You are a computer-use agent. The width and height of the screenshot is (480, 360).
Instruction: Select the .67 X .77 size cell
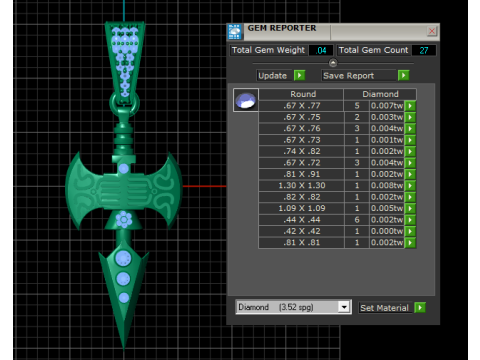pos(301,106)
